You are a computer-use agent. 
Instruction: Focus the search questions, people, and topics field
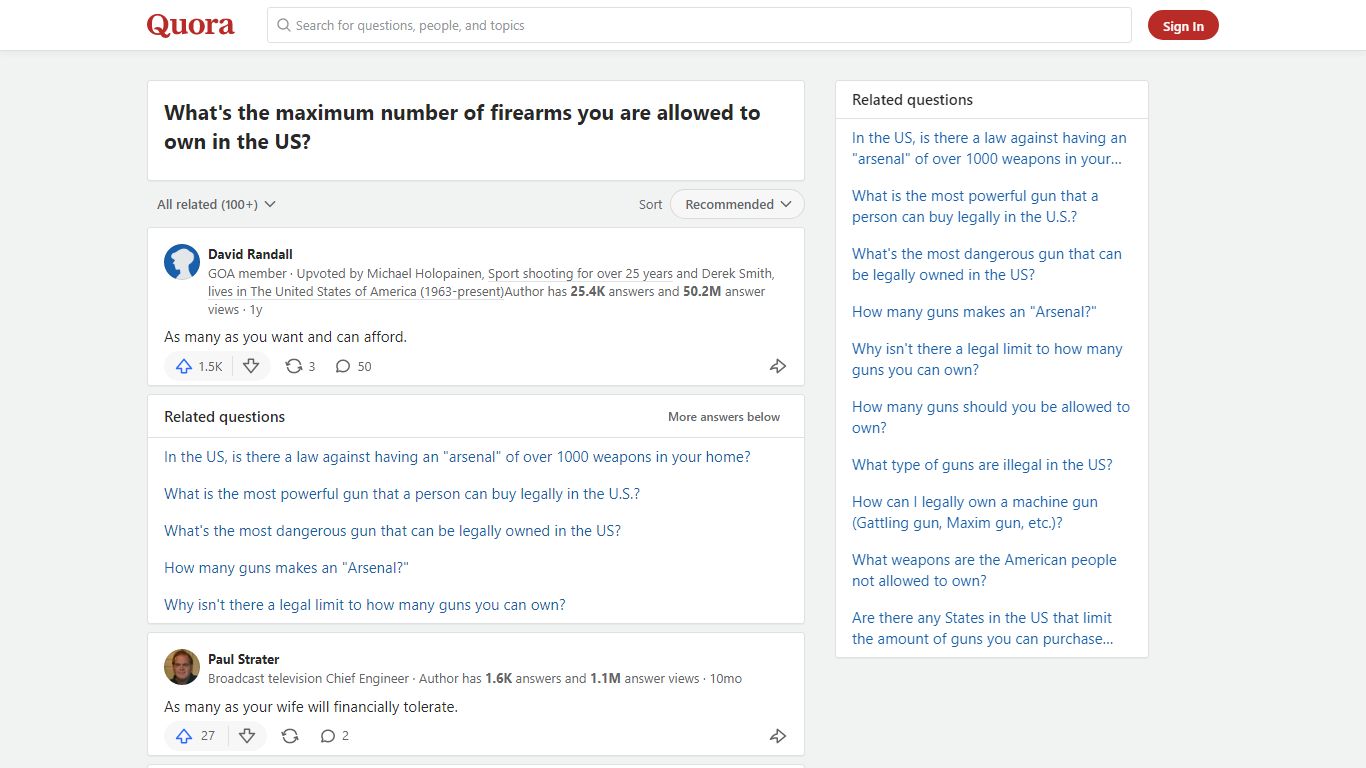699,25
